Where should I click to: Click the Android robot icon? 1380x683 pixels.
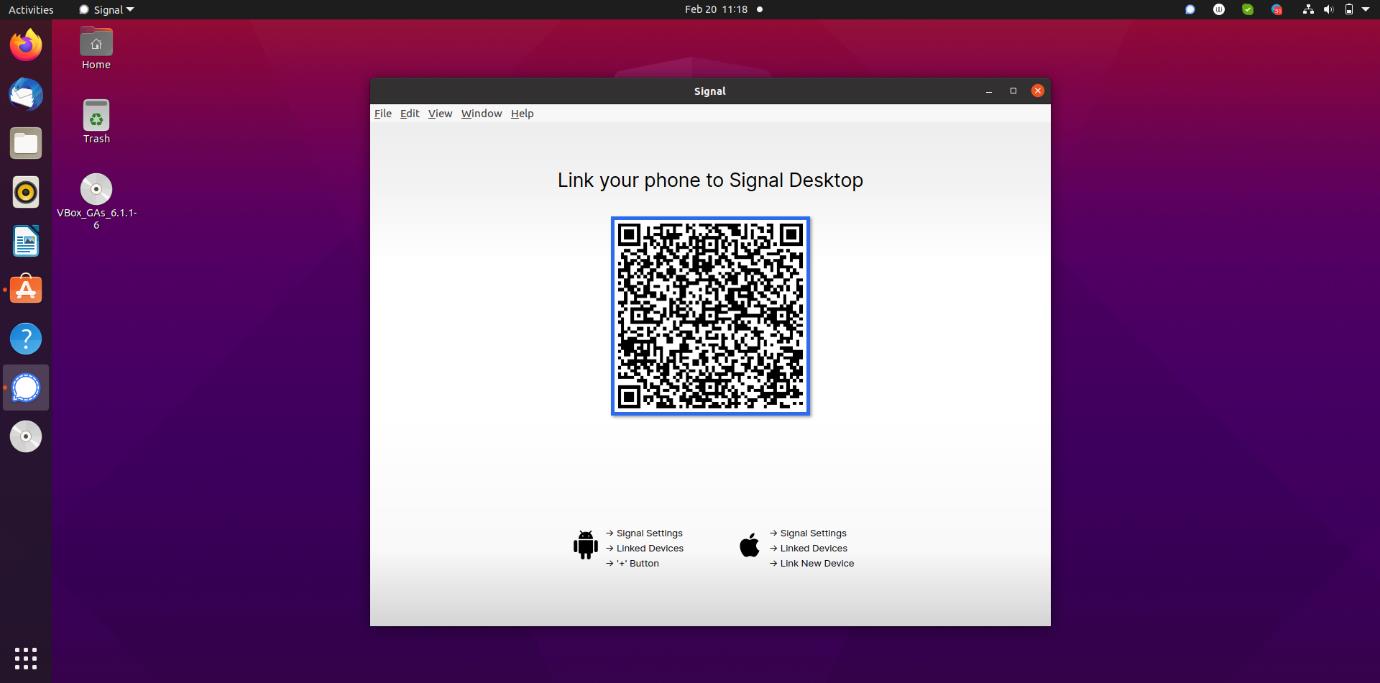click(x=585, y=545)
